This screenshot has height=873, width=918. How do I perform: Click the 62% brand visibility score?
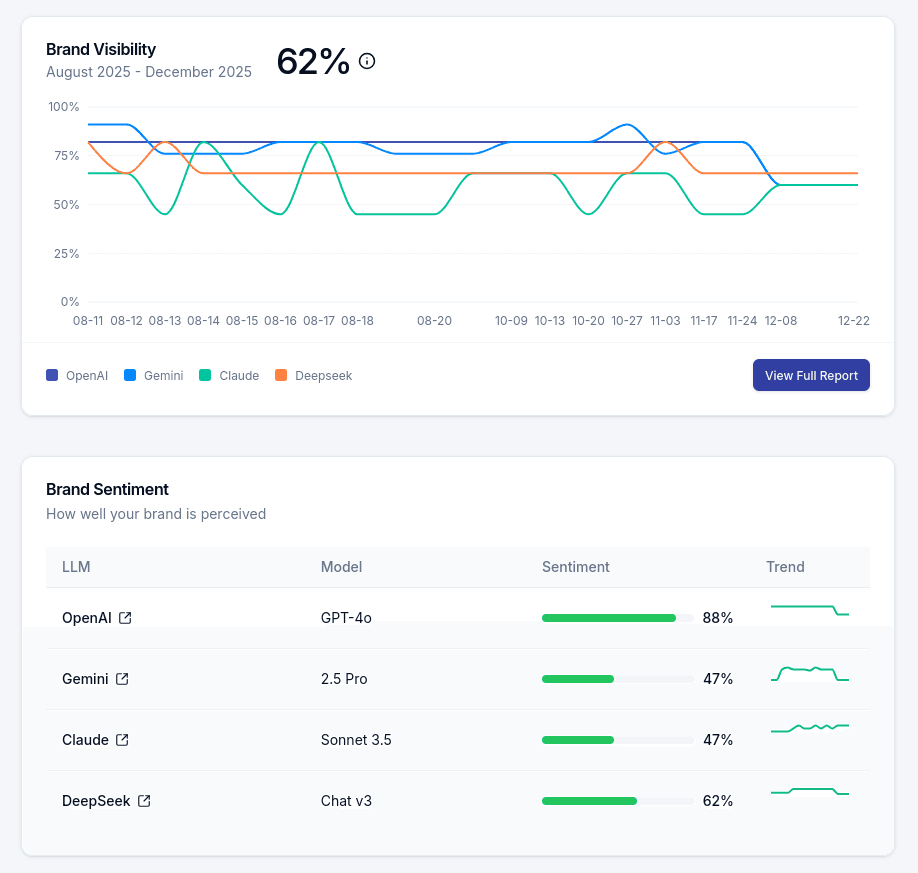(313, 61)
